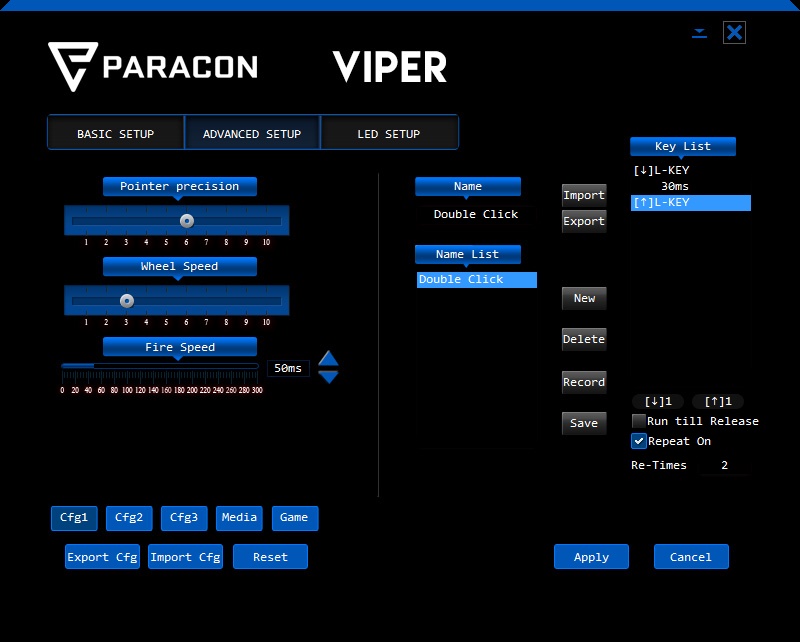This screenshot has width=800, height=642.
Task: Cancel the changes
Action: 691,557
